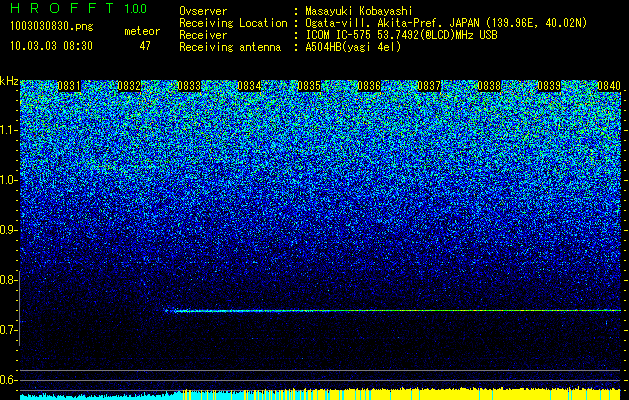This screenshot has width=629, height=400.
Task: Click the 0.9 kHz axis label
Action: point(7,230)
